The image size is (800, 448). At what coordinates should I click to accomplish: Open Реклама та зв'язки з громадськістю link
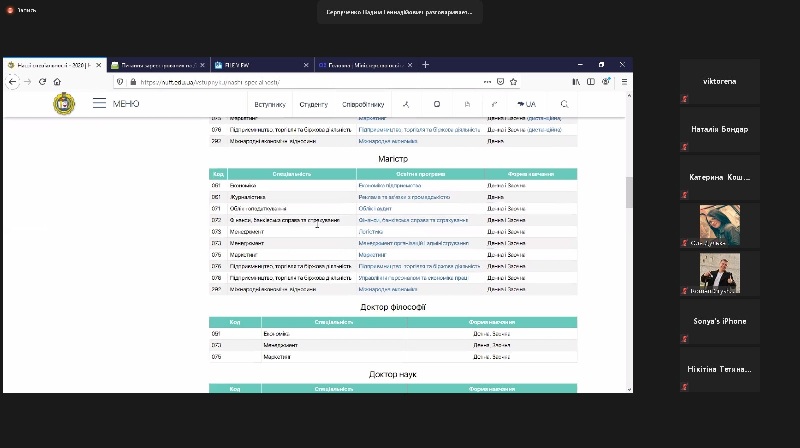404,197
